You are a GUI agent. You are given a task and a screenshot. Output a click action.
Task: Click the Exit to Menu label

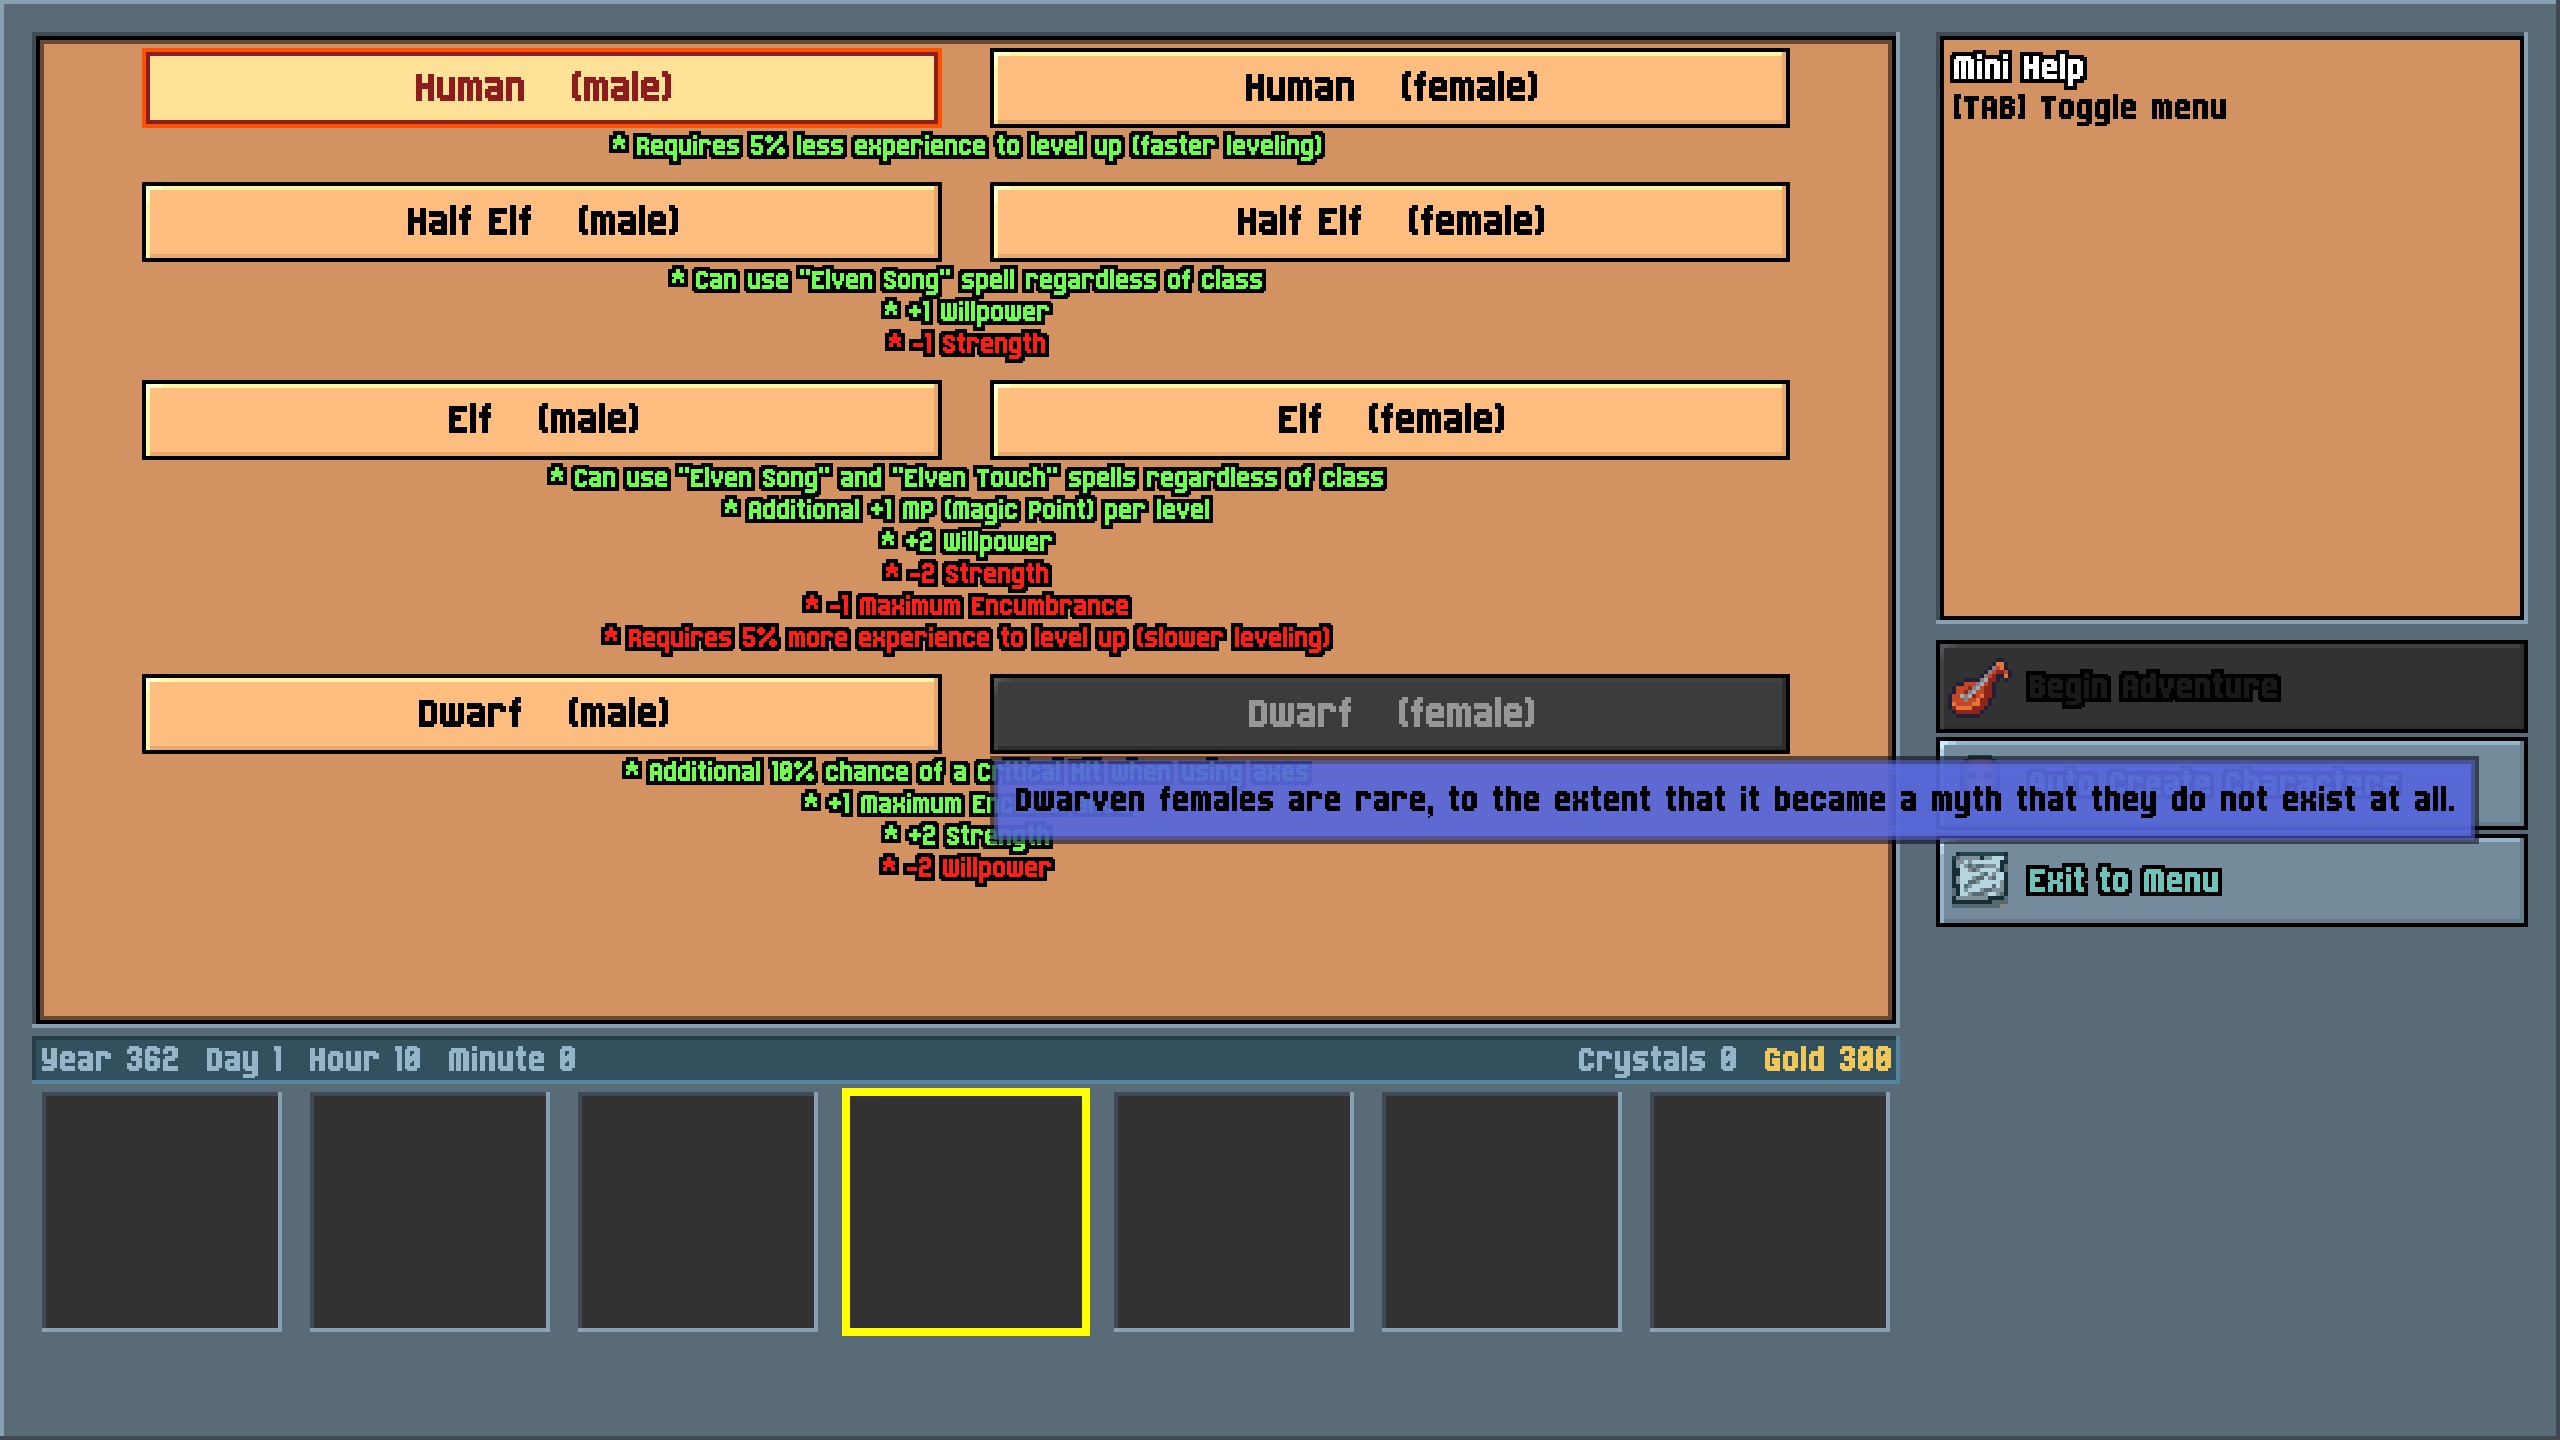pos(2123,881)
